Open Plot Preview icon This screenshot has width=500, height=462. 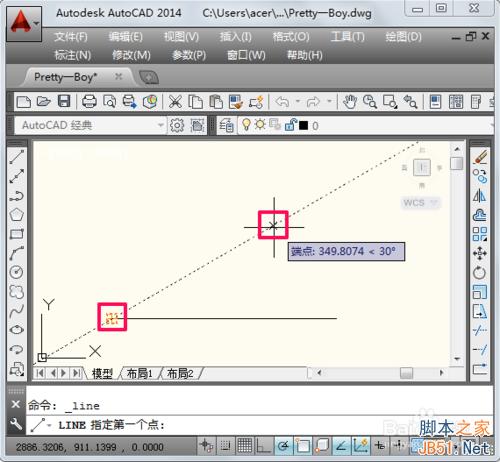tap(109, 102)
